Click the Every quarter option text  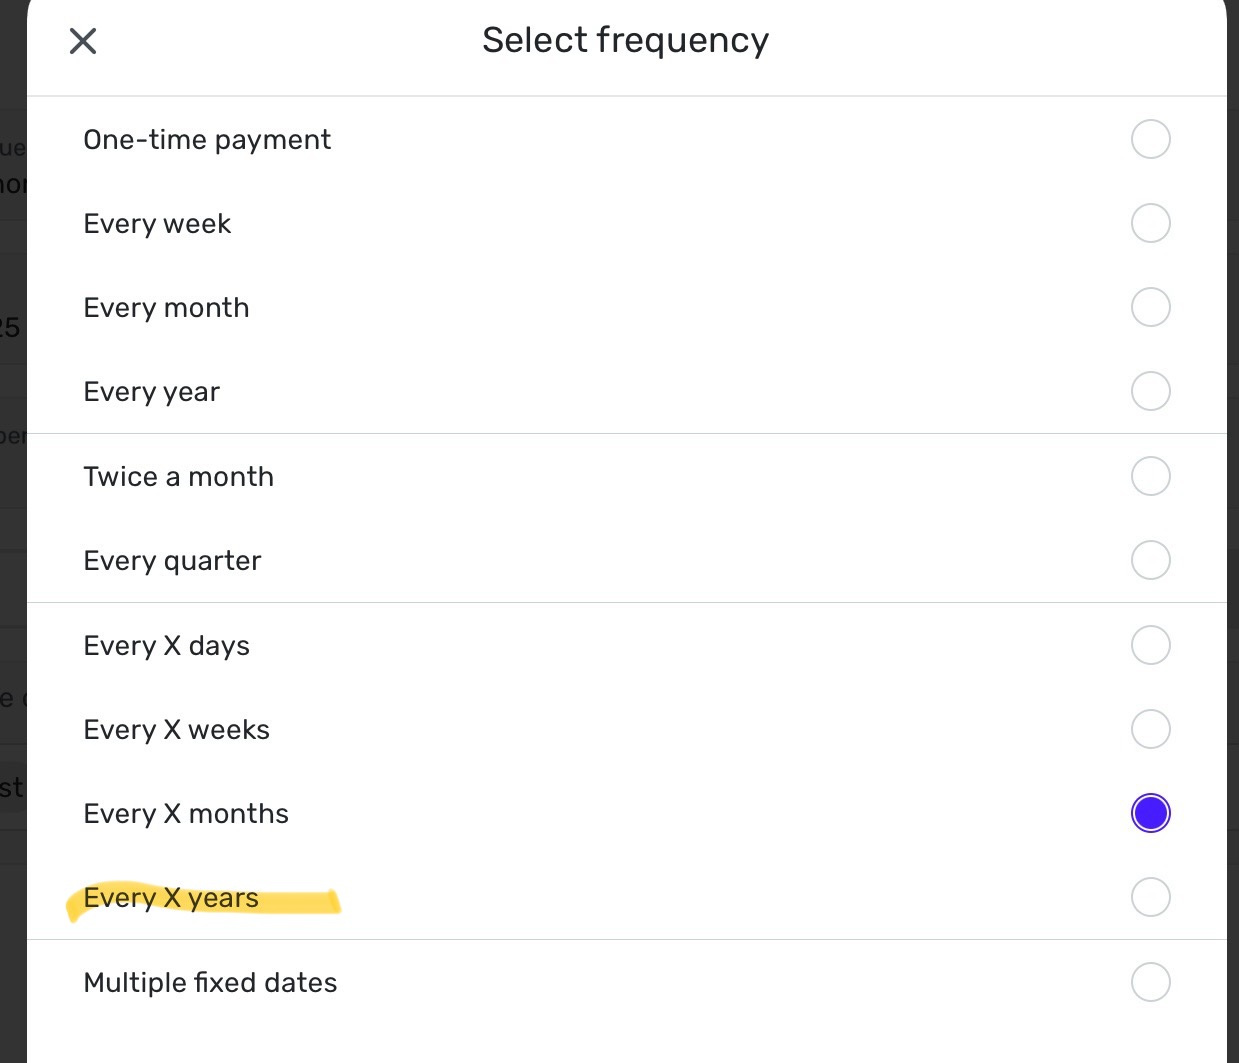pyautogui.click(x=172, y=561)
